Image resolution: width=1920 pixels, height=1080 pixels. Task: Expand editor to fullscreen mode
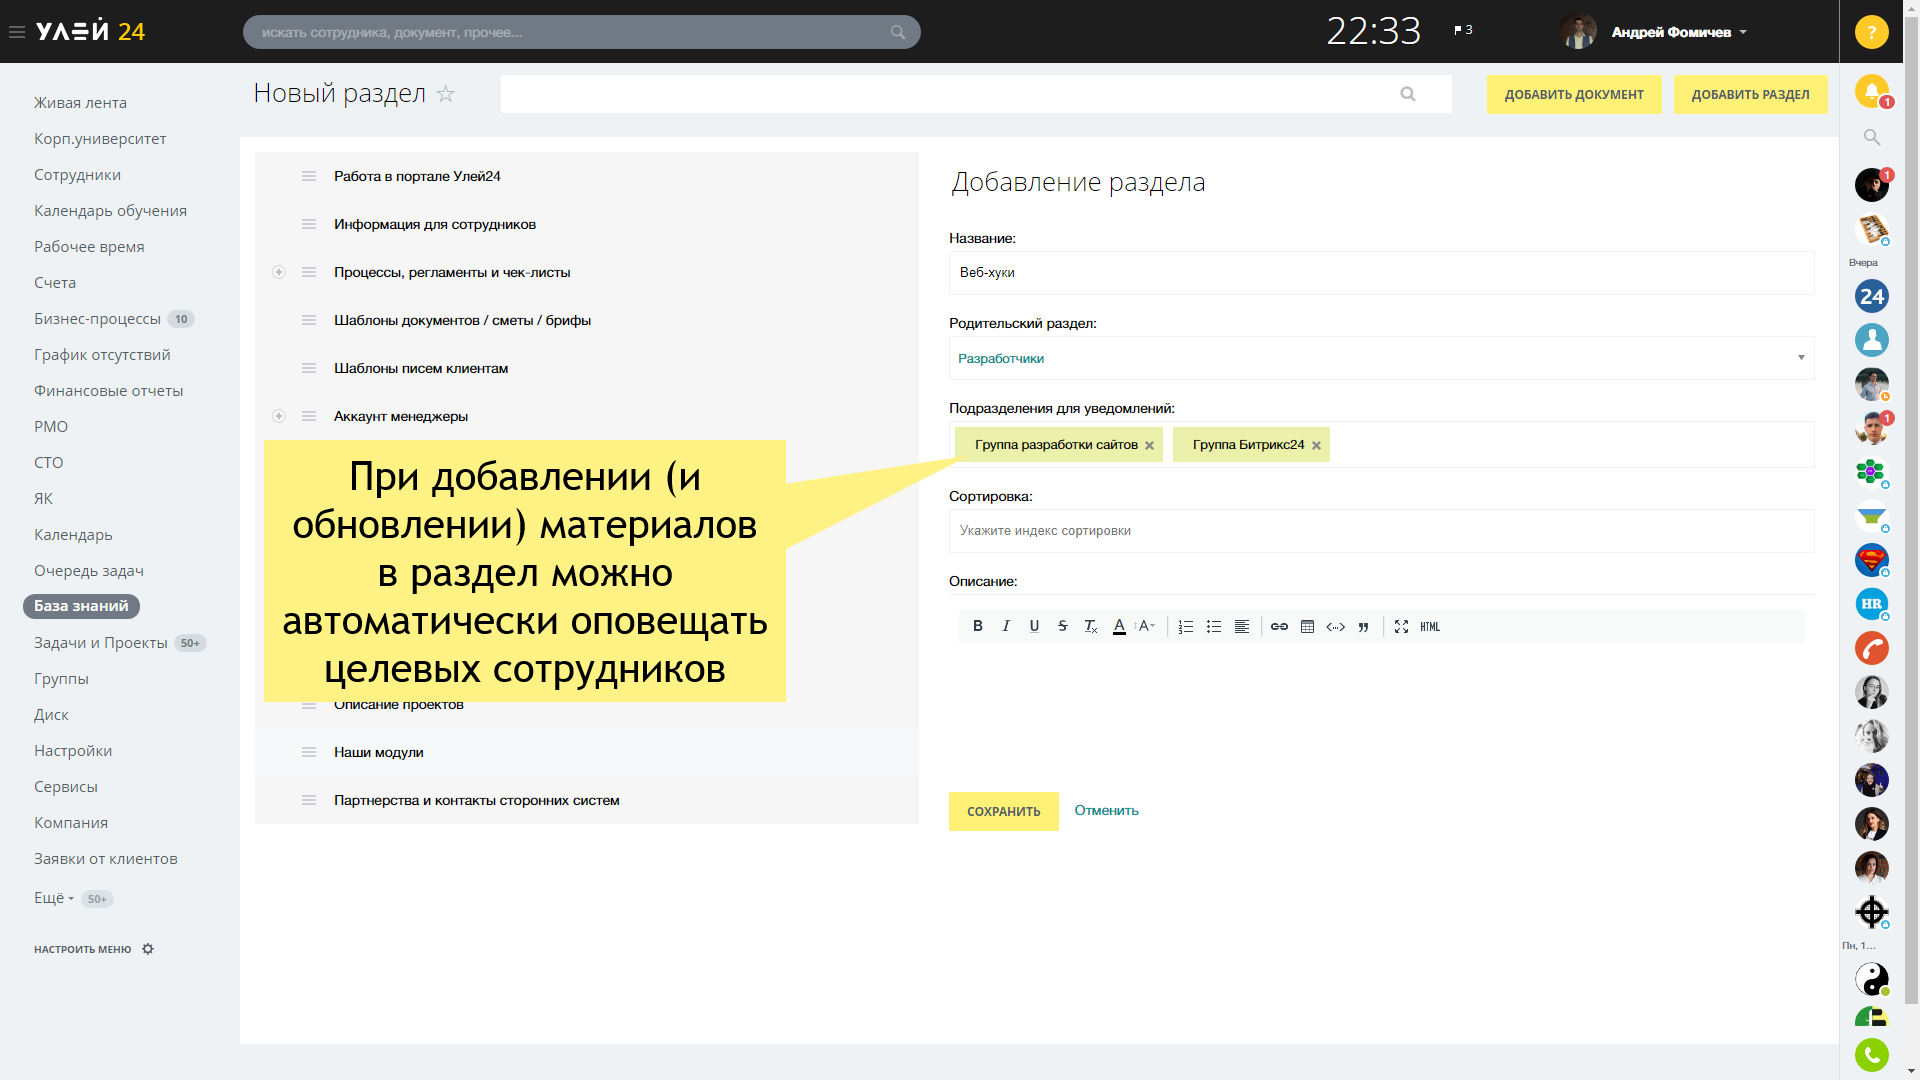1401,627
